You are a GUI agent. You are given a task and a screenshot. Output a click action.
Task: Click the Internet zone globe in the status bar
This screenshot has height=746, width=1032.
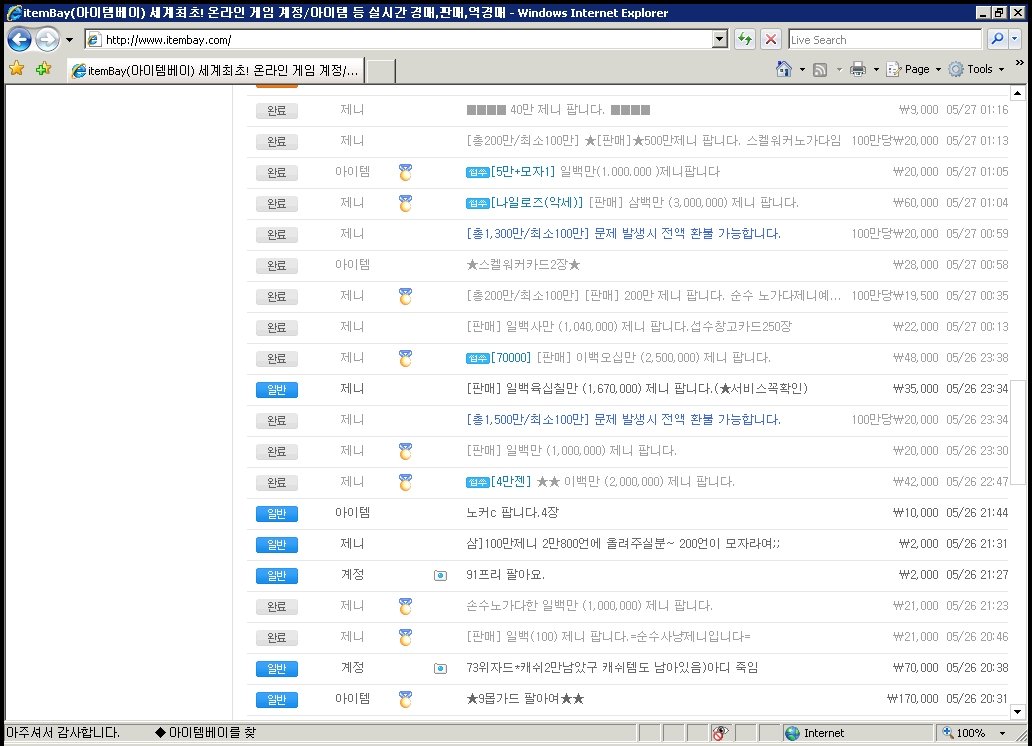pos(791,733)
